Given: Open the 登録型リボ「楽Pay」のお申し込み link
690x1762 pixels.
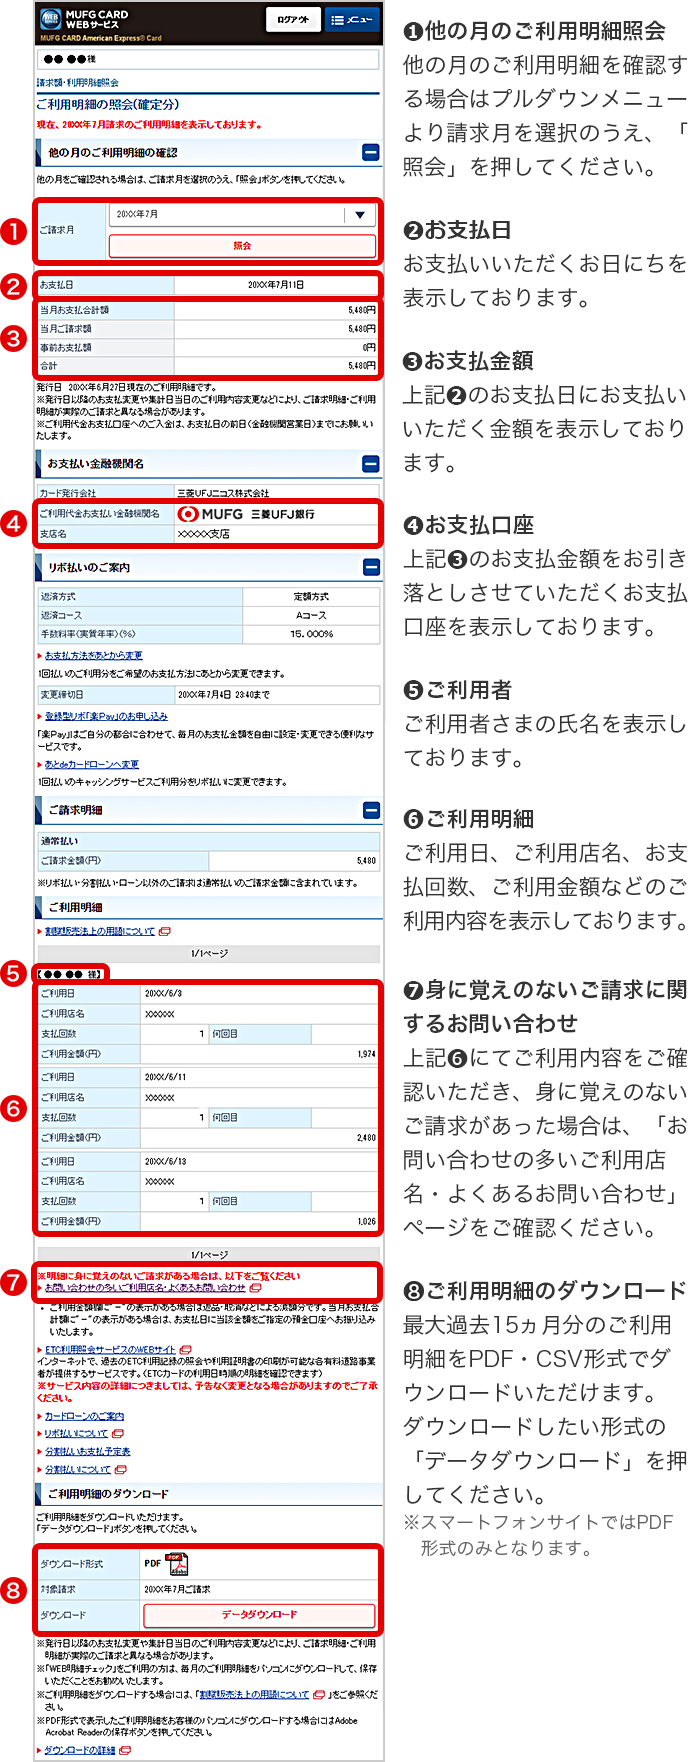Looking at the screenshot, I should click(106, 716).
